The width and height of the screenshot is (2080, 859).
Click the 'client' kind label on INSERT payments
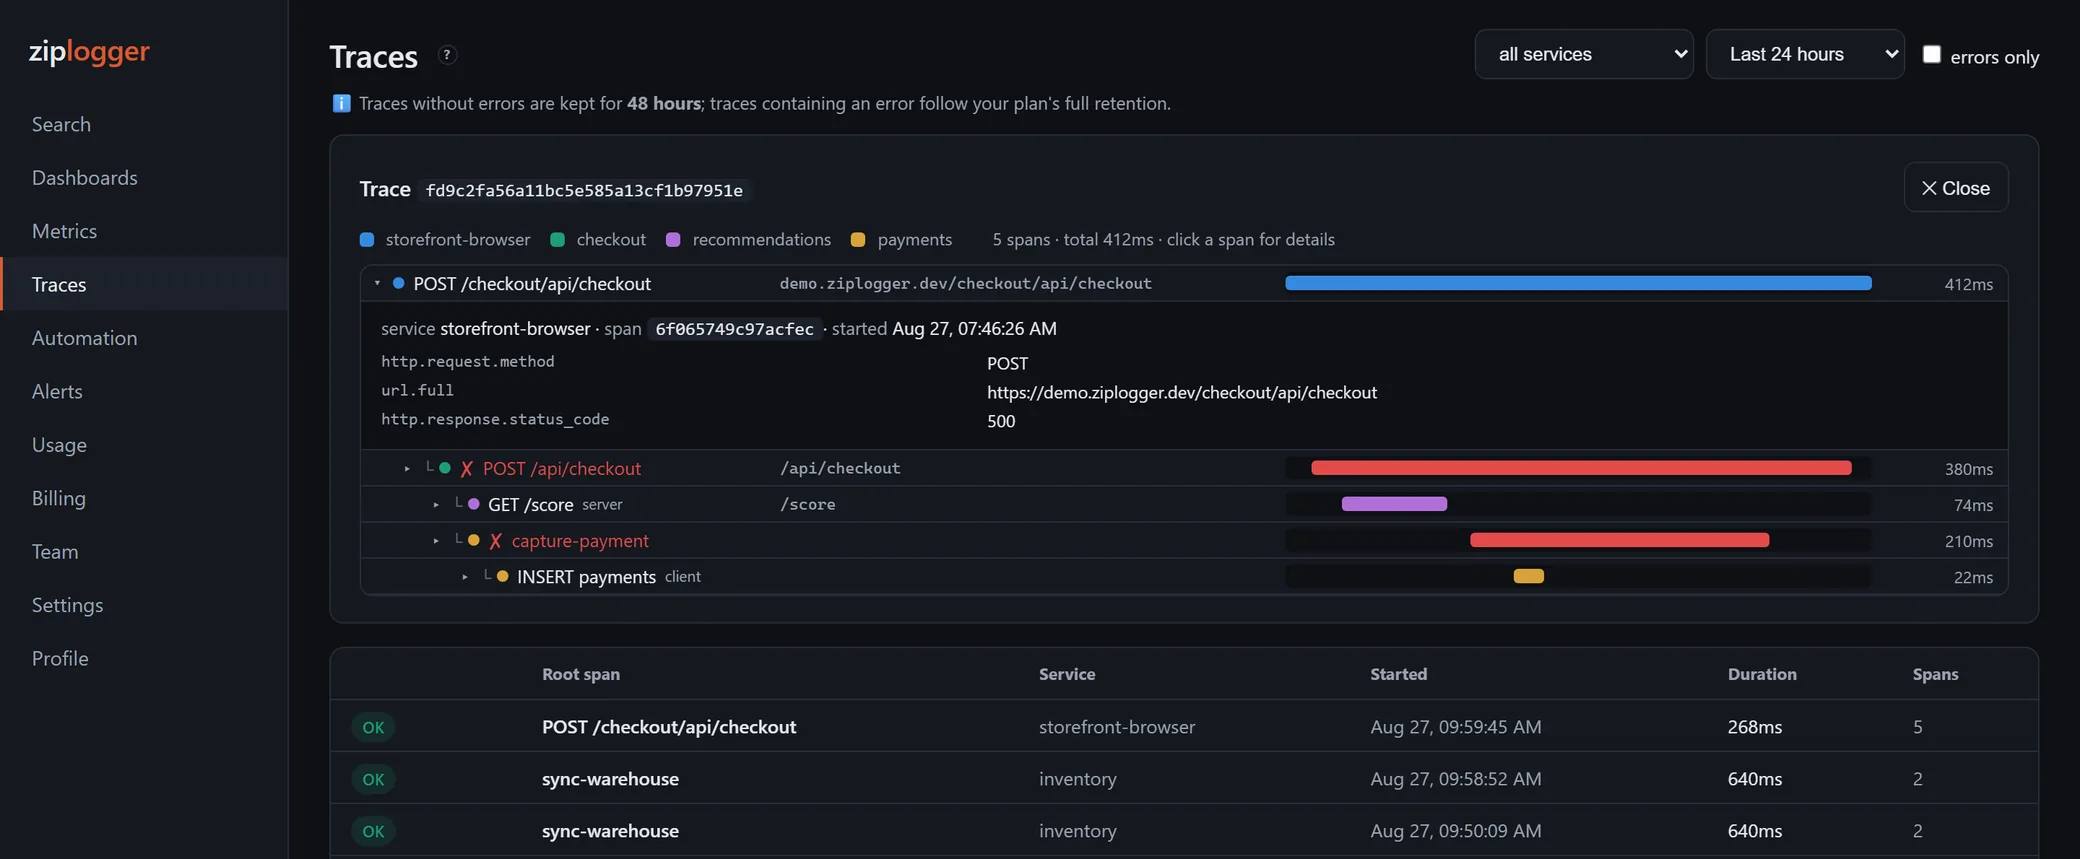point(683,577)
